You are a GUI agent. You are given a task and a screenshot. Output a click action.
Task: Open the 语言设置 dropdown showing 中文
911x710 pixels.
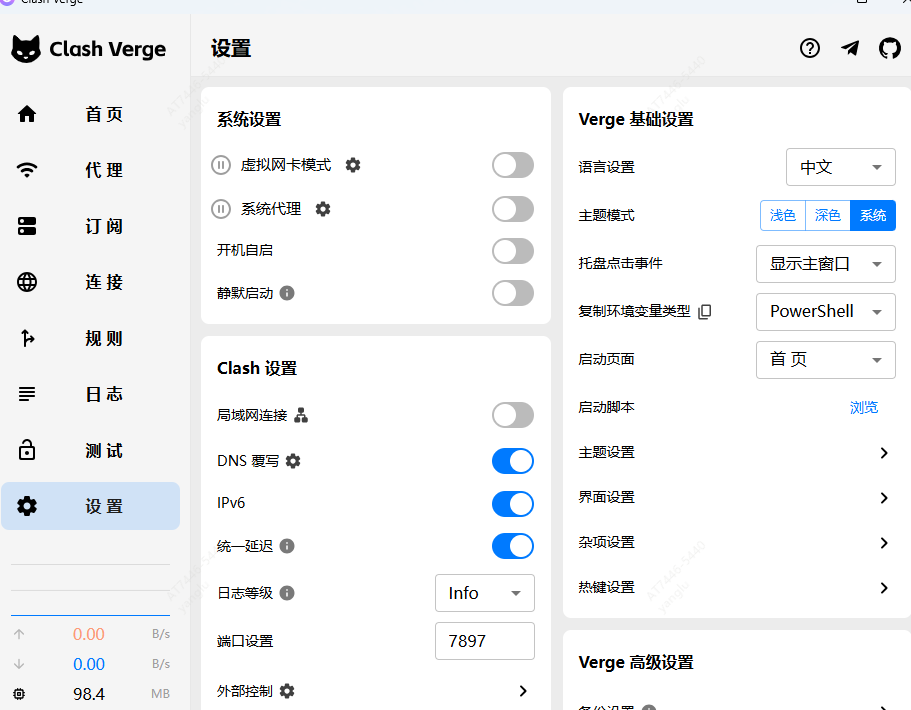coord(840,167)
